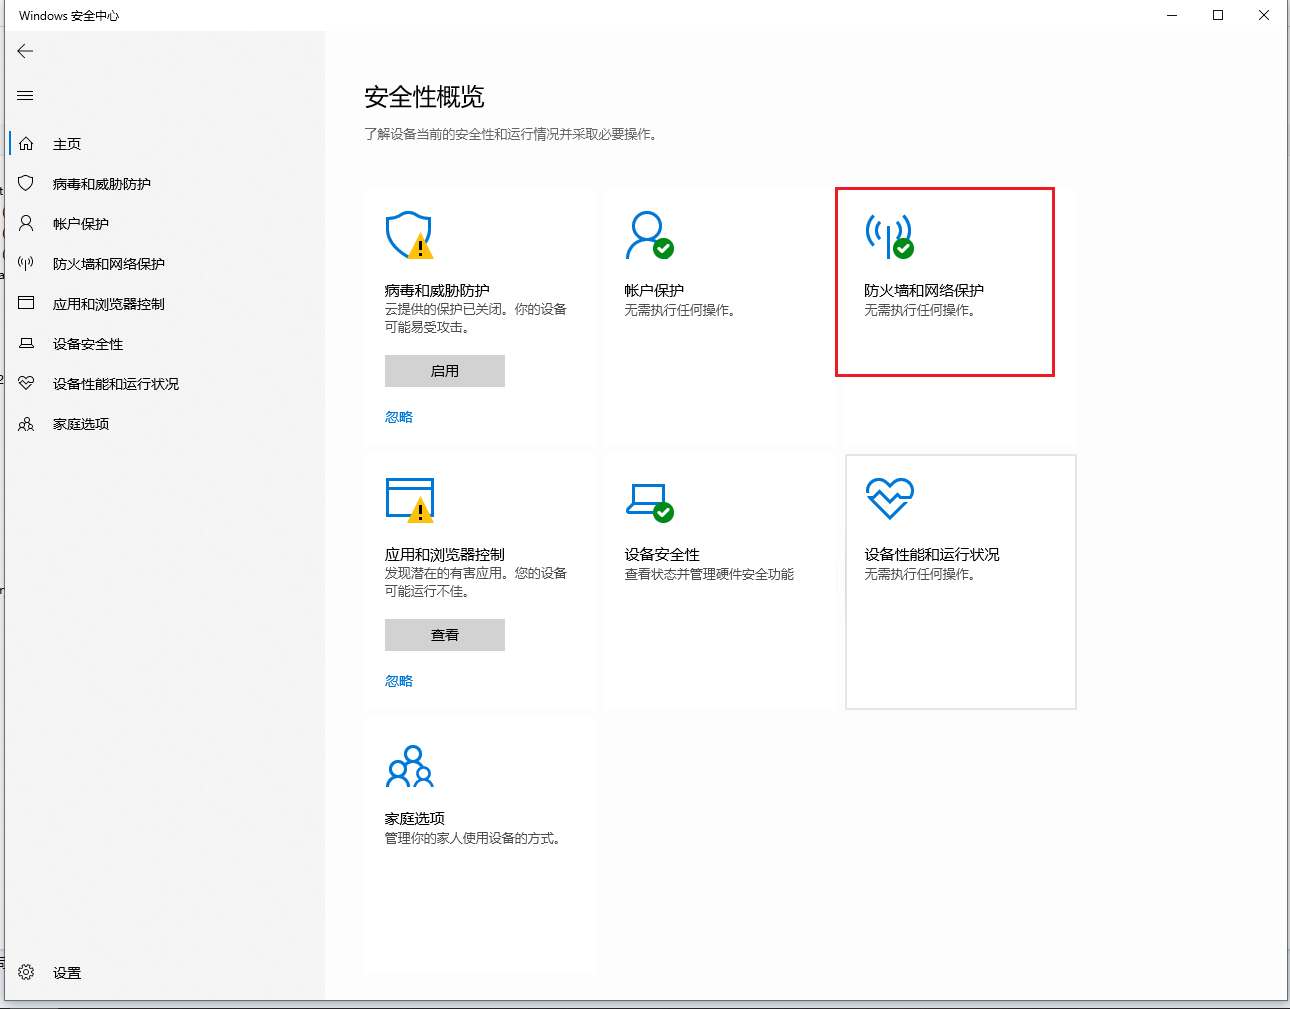Open 设置 at the sidebar bottom
This screenshot has height=1009, width=1290.
[x=67, y=973]
